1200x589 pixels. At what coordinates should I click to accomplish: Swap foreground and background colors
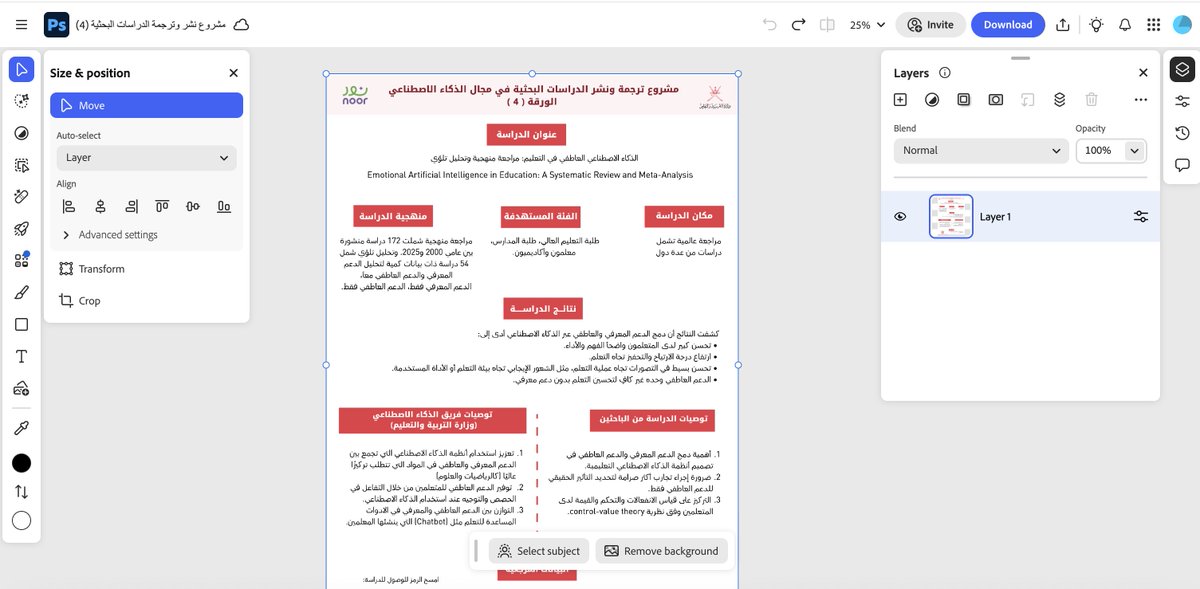pos(21,492)
